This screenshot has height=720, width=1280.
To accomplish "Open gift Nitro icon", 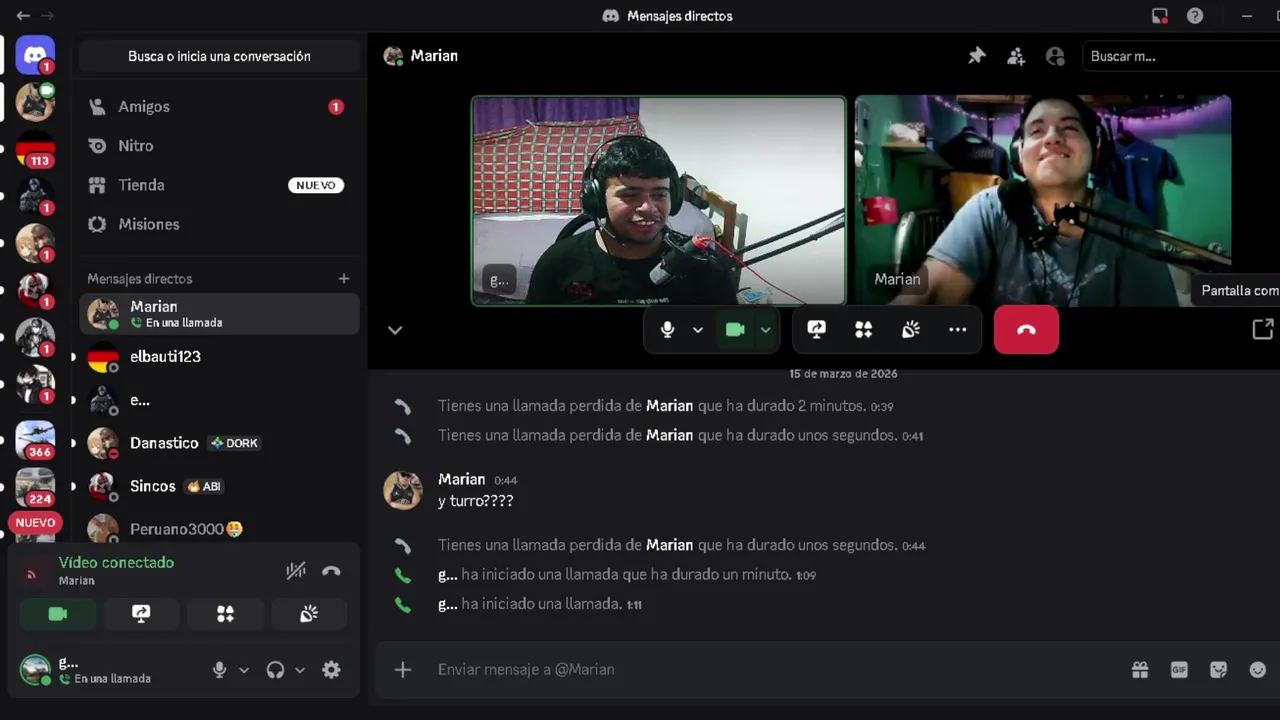I will [1140, 670].
